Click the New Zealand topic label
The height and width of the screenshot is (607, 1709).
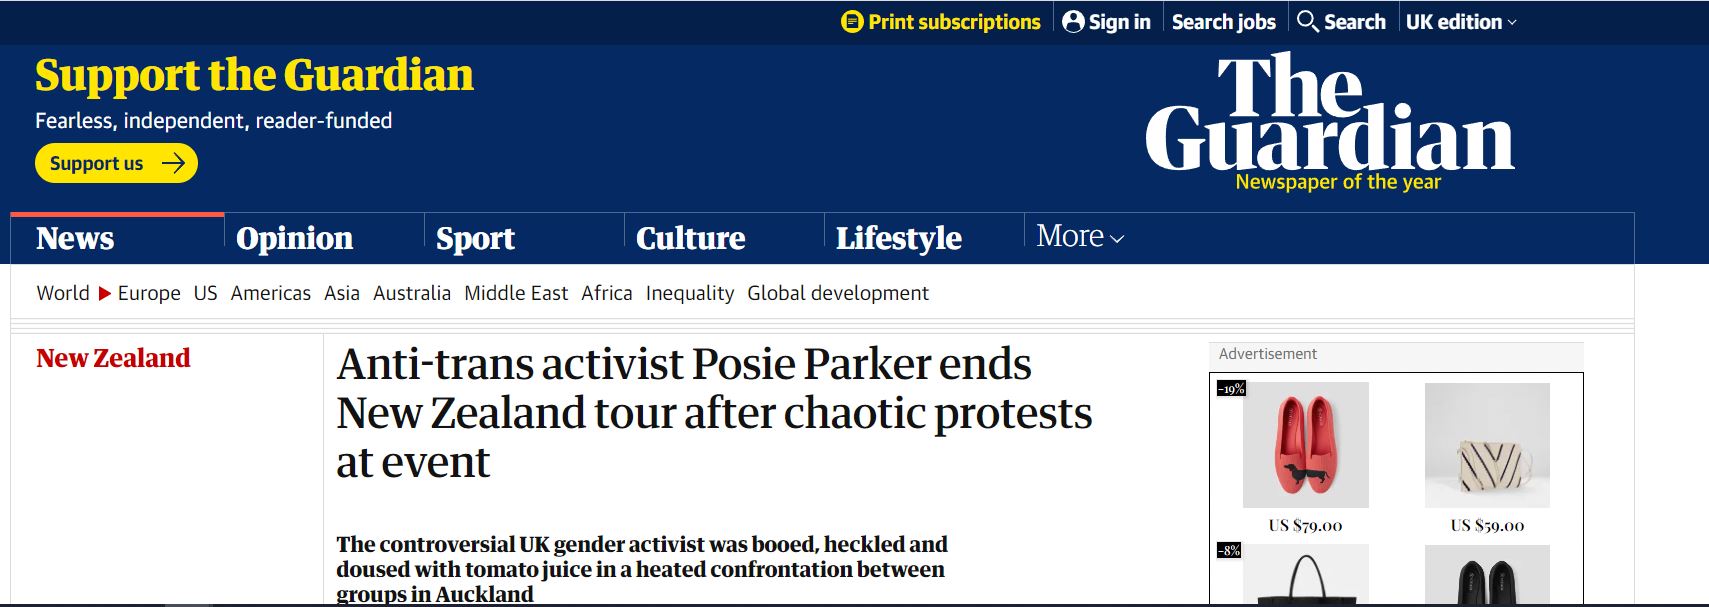coord(113,358)
